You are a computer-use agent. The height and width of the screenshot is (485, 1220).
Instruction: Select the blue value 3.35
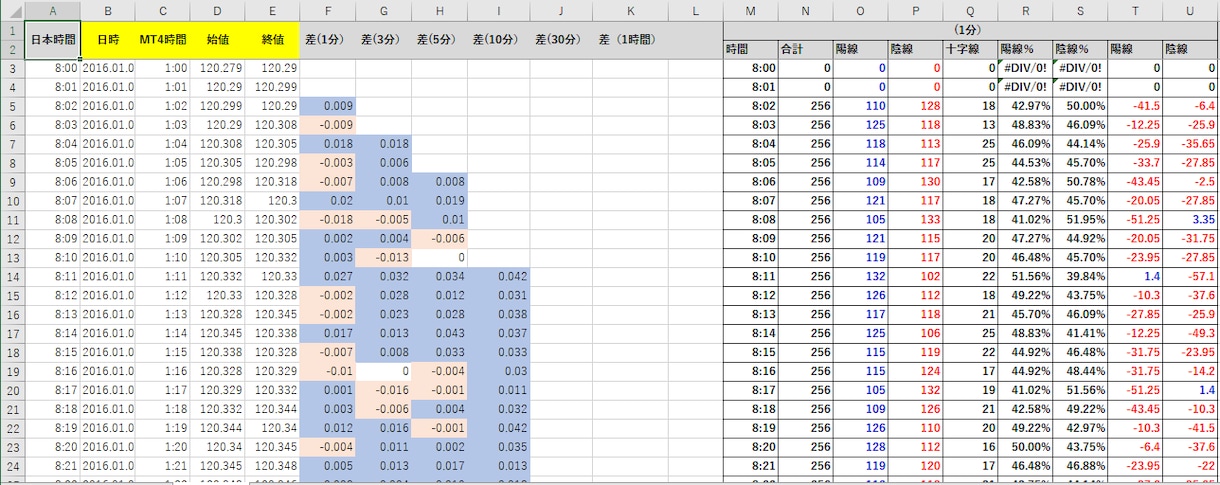[x=1190, y=220]
